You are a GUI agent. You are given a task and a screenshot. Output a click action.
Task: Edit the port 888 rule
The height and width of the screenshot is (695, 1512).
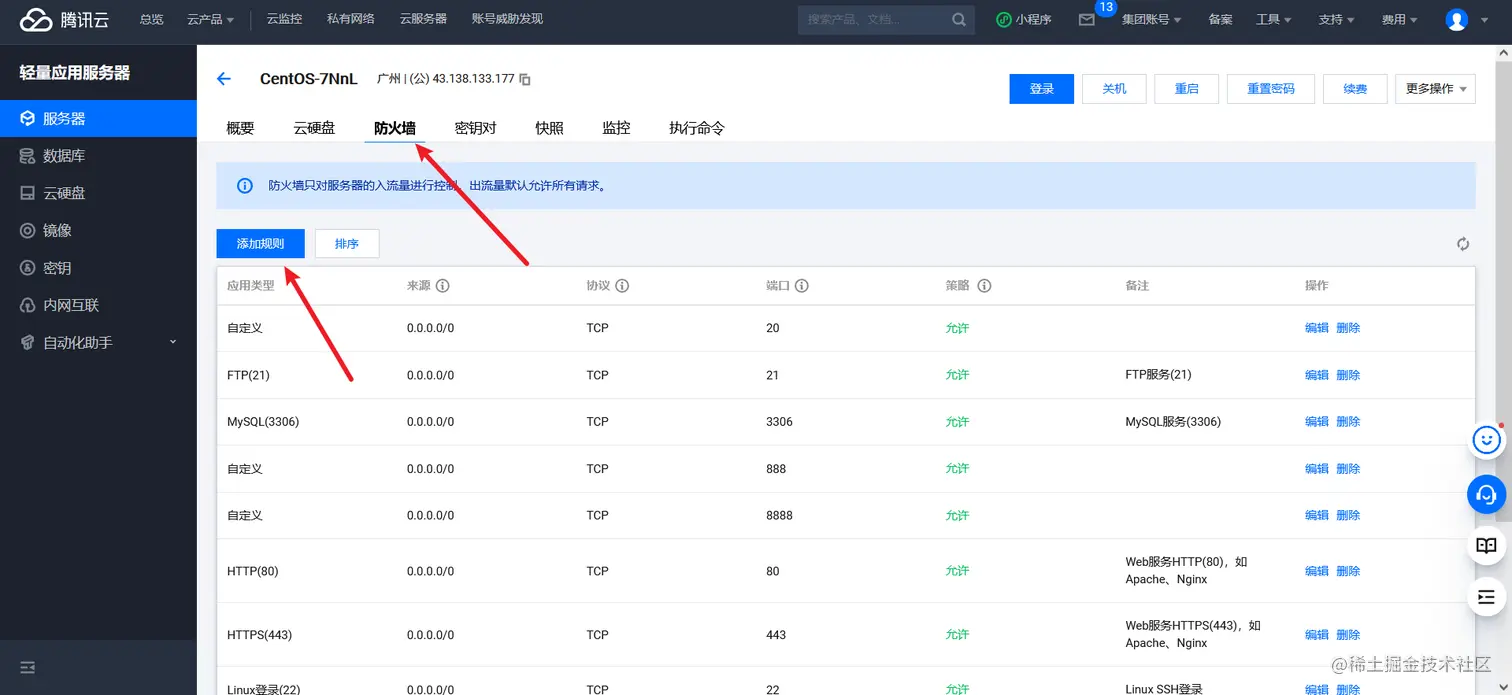(1317, 469)
